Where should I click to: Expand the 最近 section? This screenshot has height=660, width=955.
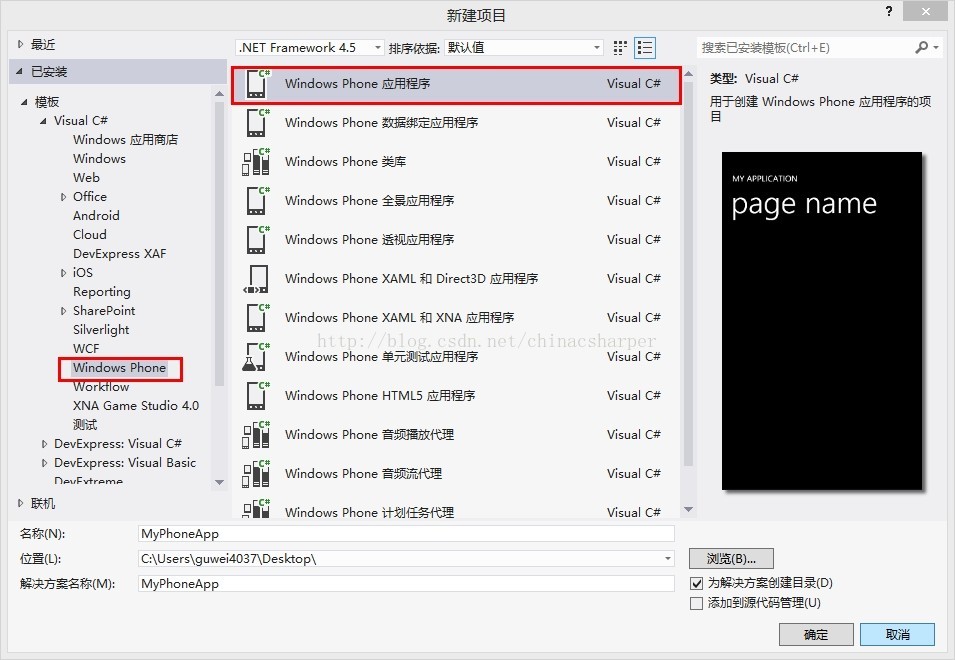[x=20, y=44]
